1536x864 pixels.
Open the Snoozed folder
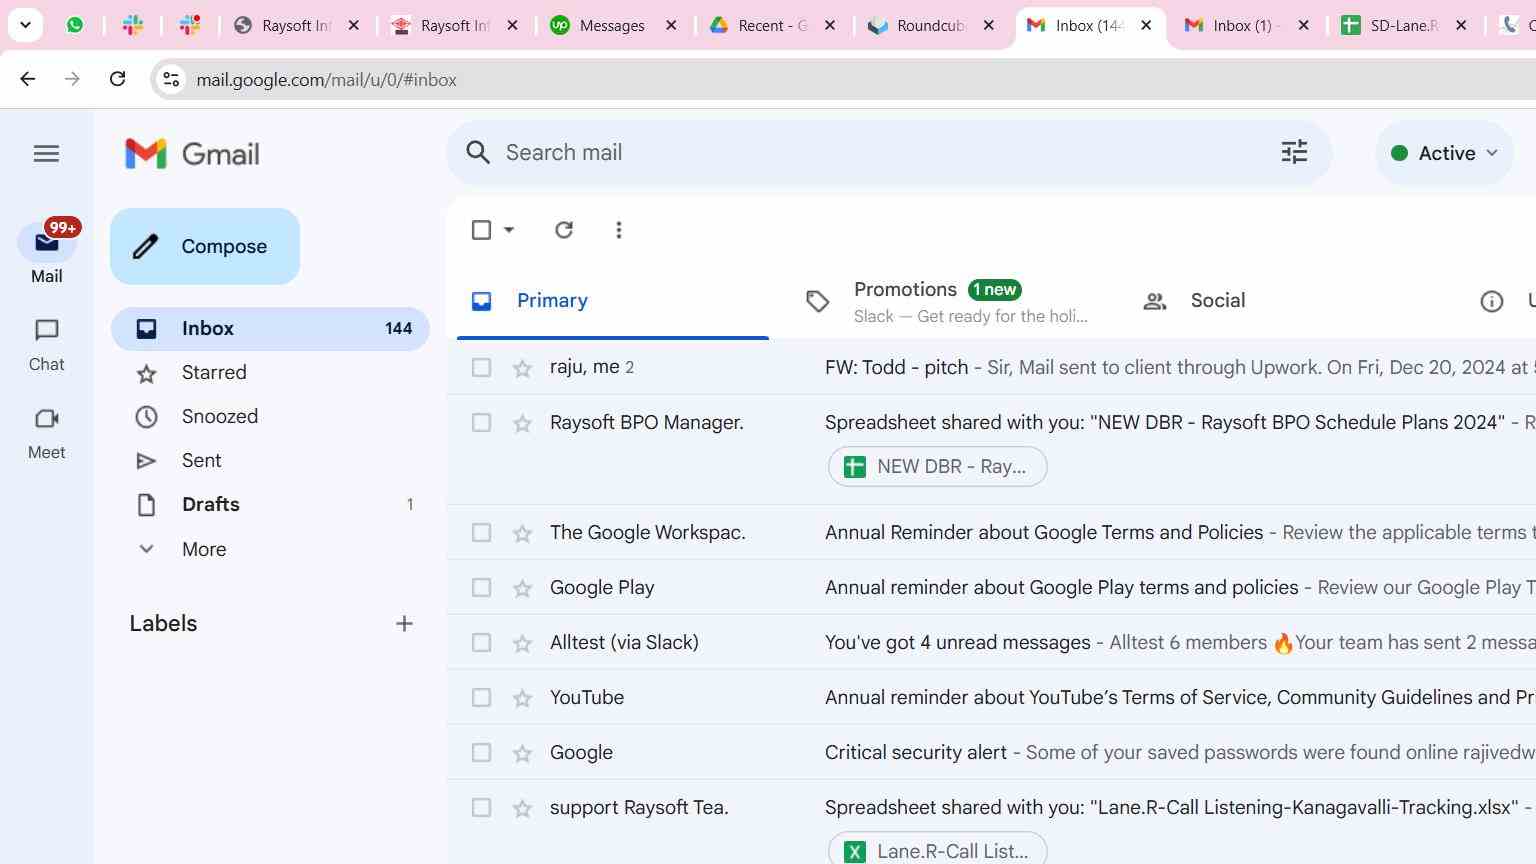point(270,416)
